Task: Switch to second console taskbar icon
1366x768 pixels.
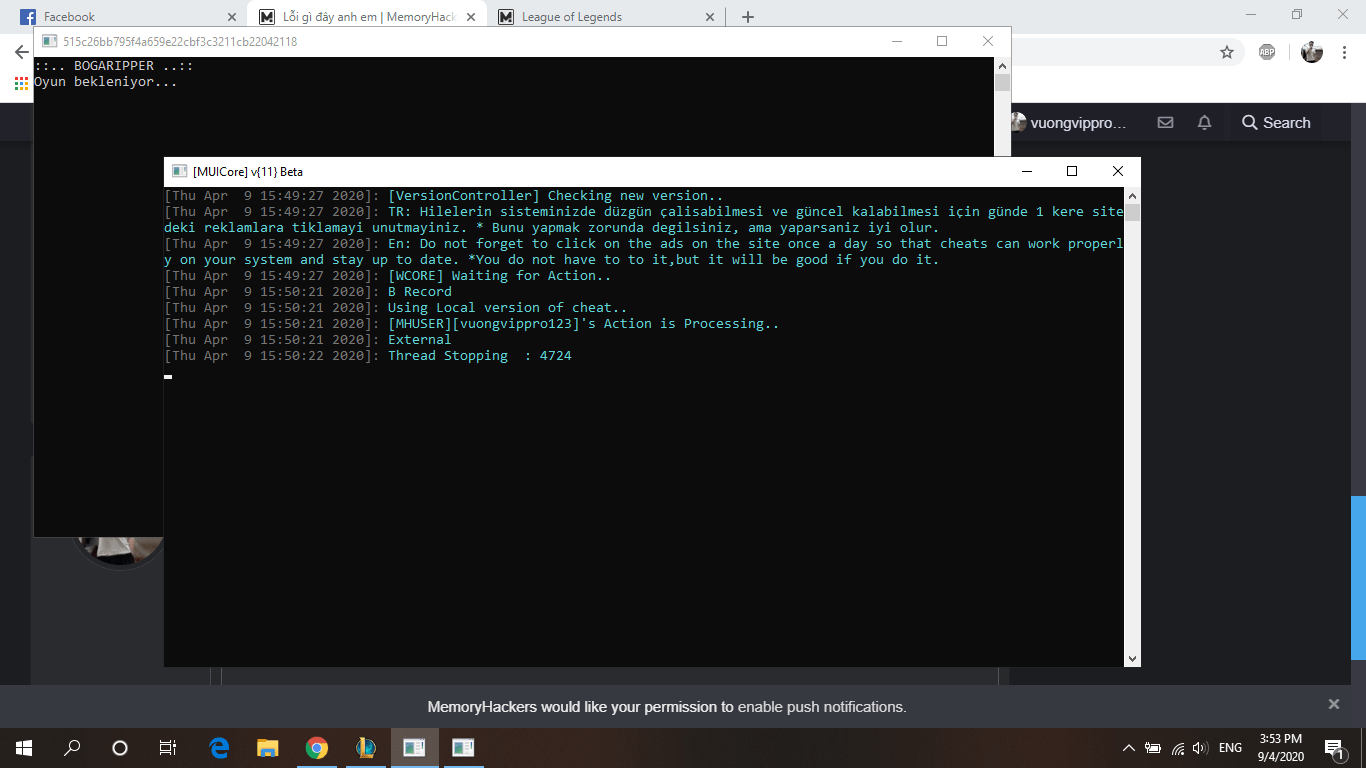Action: click(463, 747)
